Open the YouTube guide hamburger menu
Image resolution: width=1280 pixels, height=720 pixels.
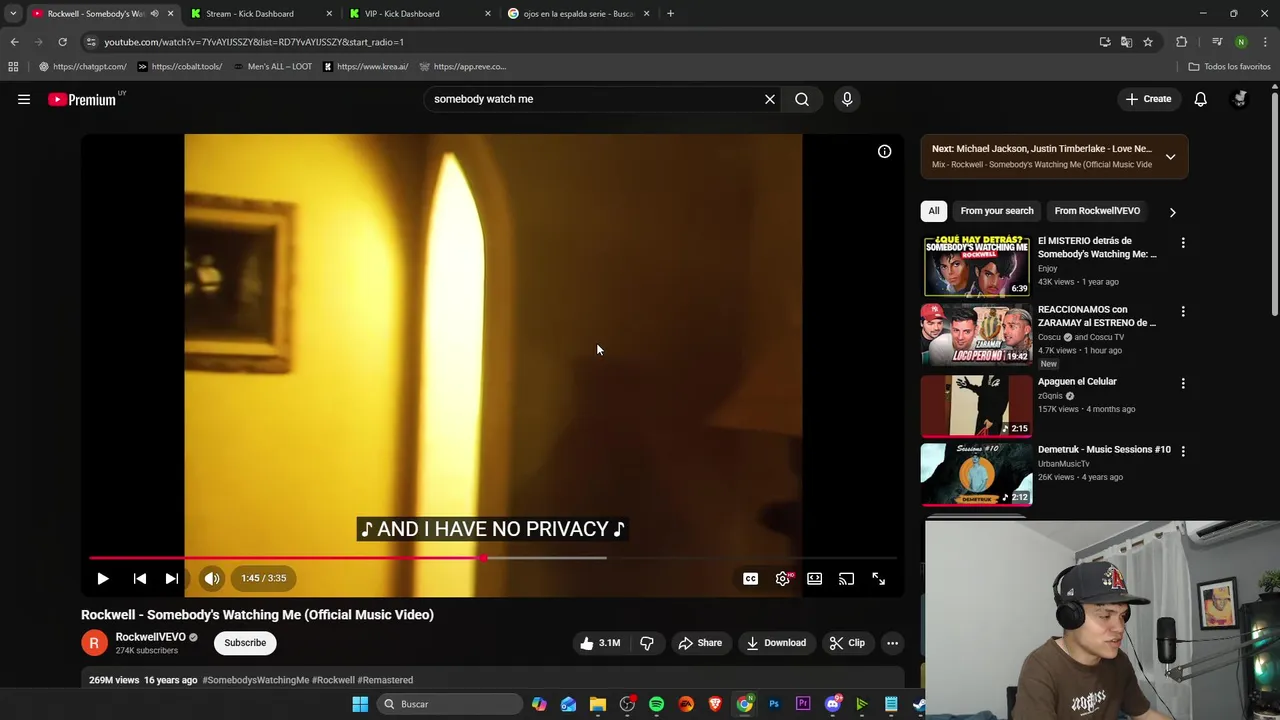pyautogui.click(x=24, y=99)
